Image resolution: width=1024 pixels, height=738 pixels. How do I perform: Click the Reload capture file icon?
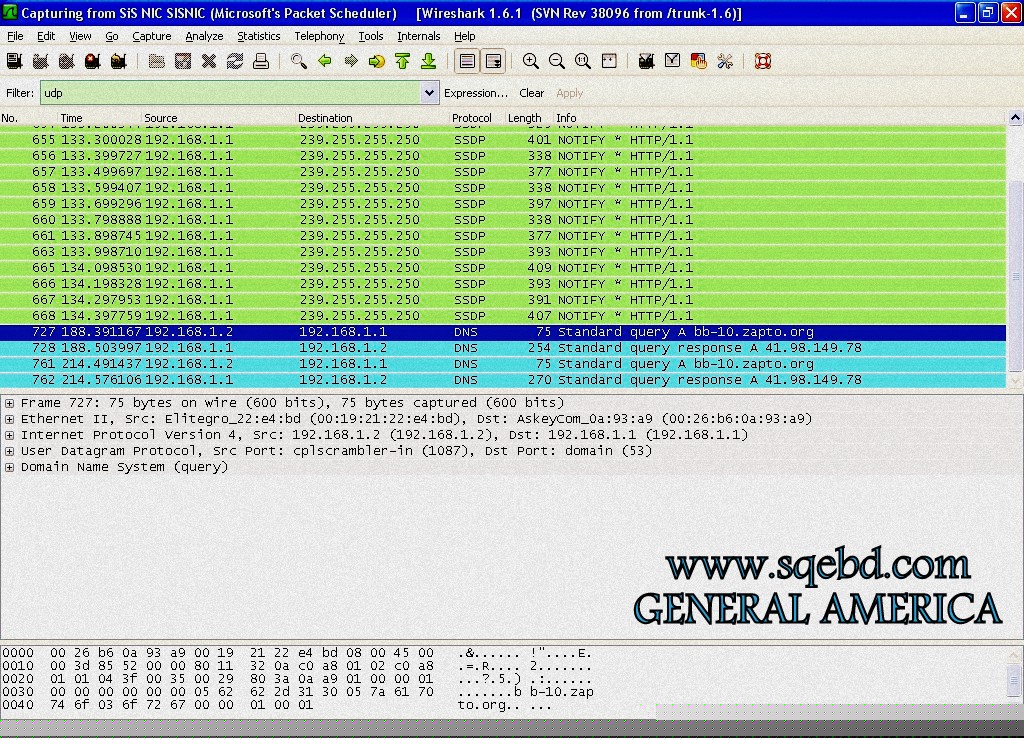coord(235,62)
